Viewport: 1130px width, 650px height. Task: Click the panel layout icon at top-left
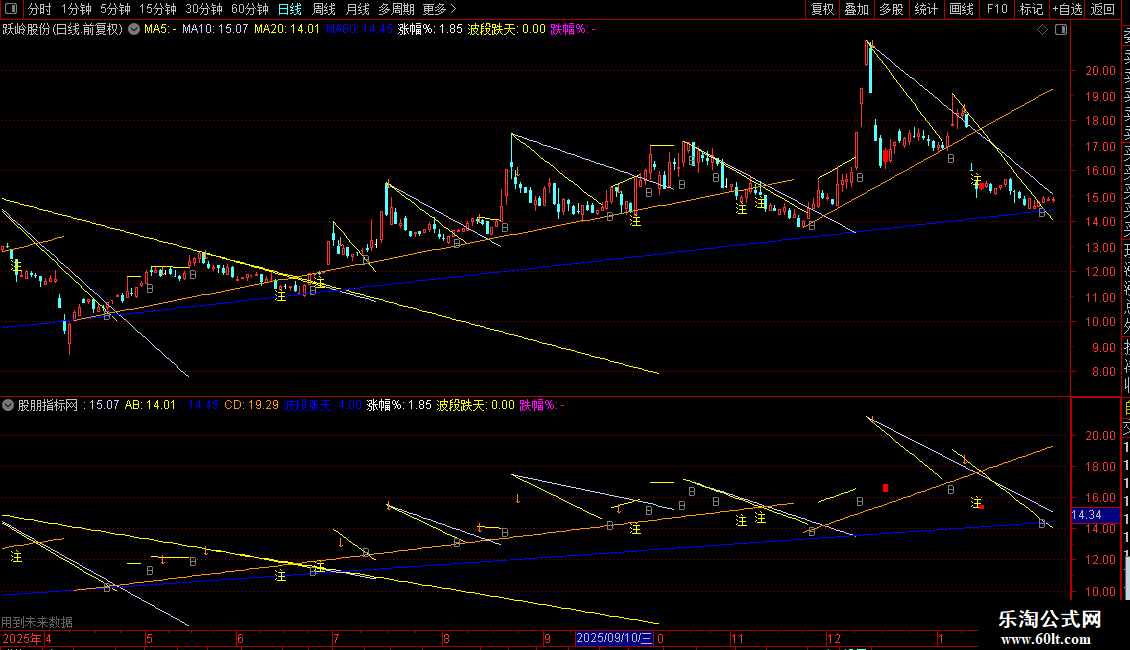tap(12, 9)
